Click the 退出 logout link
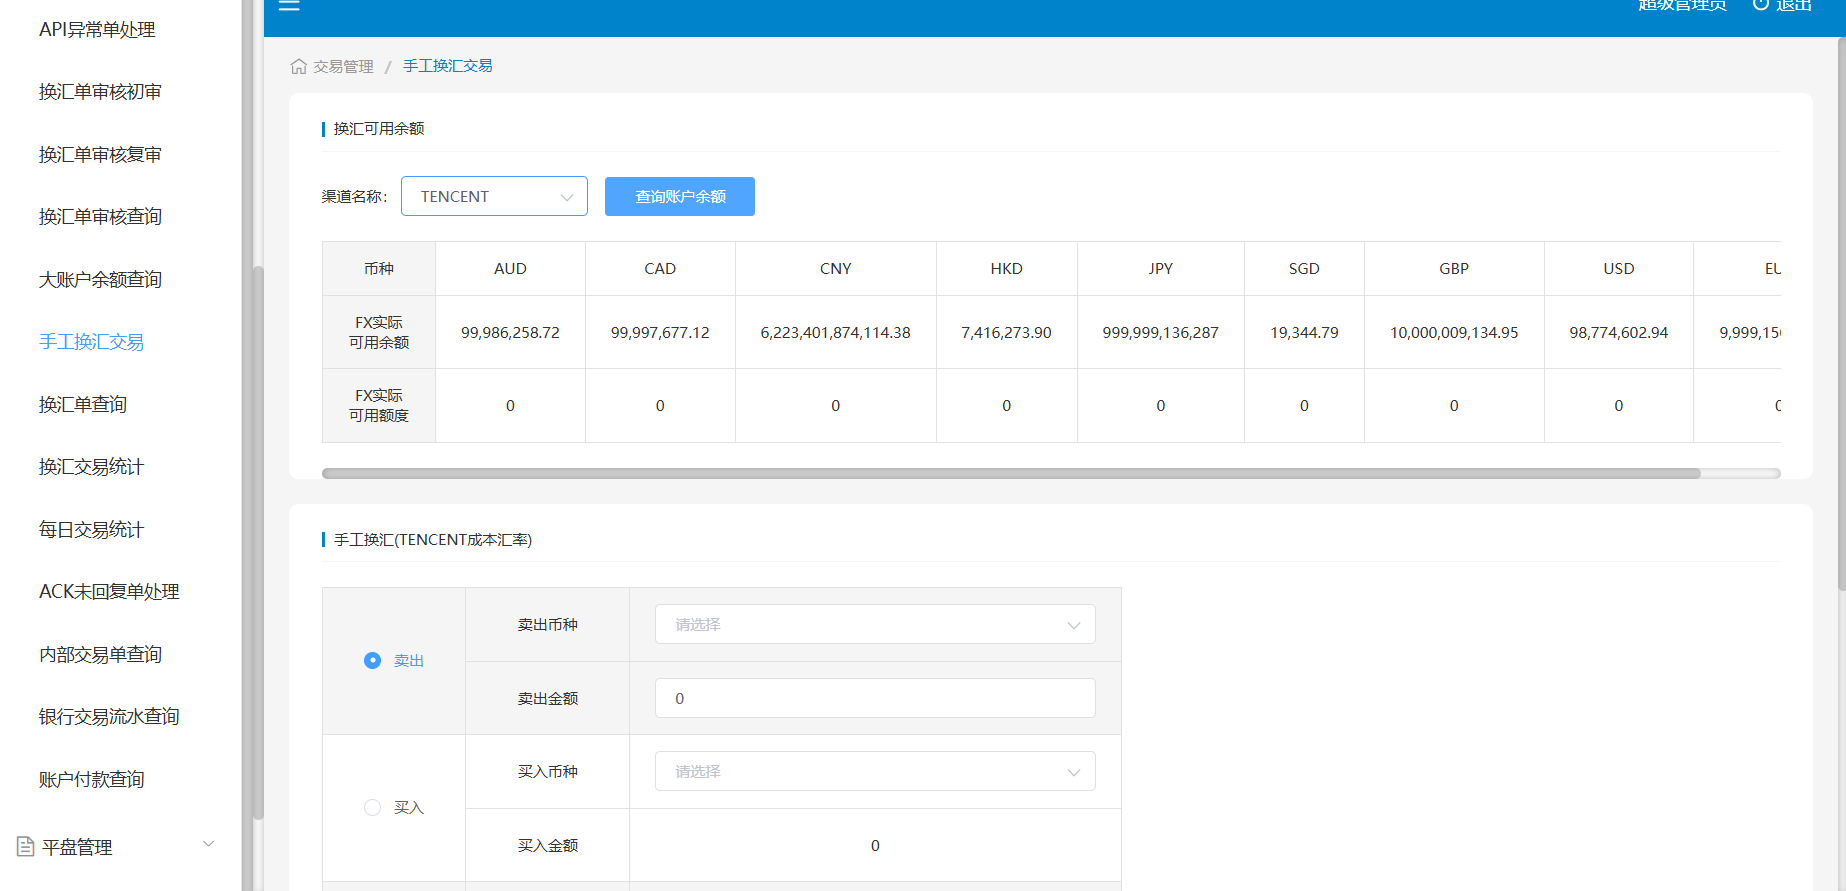Image resolution: width=1846 pixels, height=891 pixels. coord(1794,5)
